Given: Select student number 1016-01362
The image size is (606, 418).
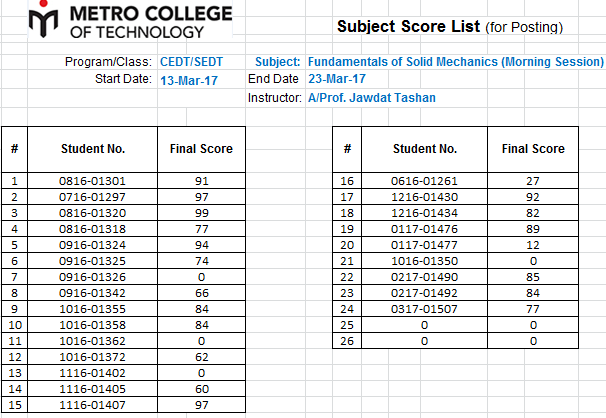Looking at the screenshot, I should point(92,341).
